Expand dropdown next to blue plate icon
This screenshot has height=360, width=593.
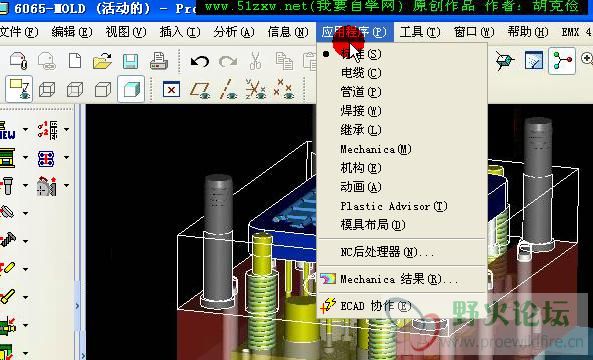(67, 157)
